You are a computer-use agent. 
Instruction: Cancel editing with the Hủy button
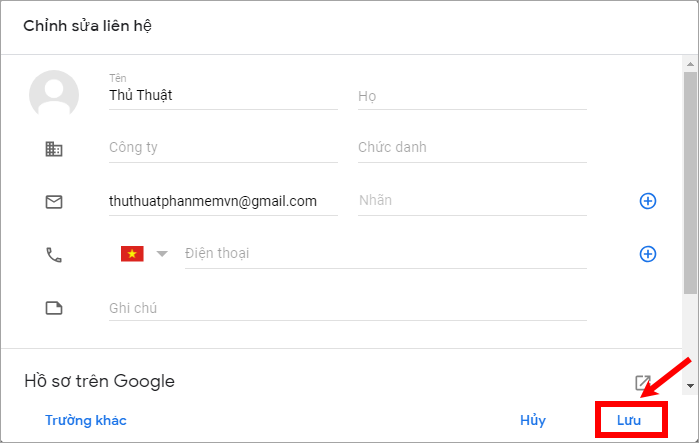[533, 420]
